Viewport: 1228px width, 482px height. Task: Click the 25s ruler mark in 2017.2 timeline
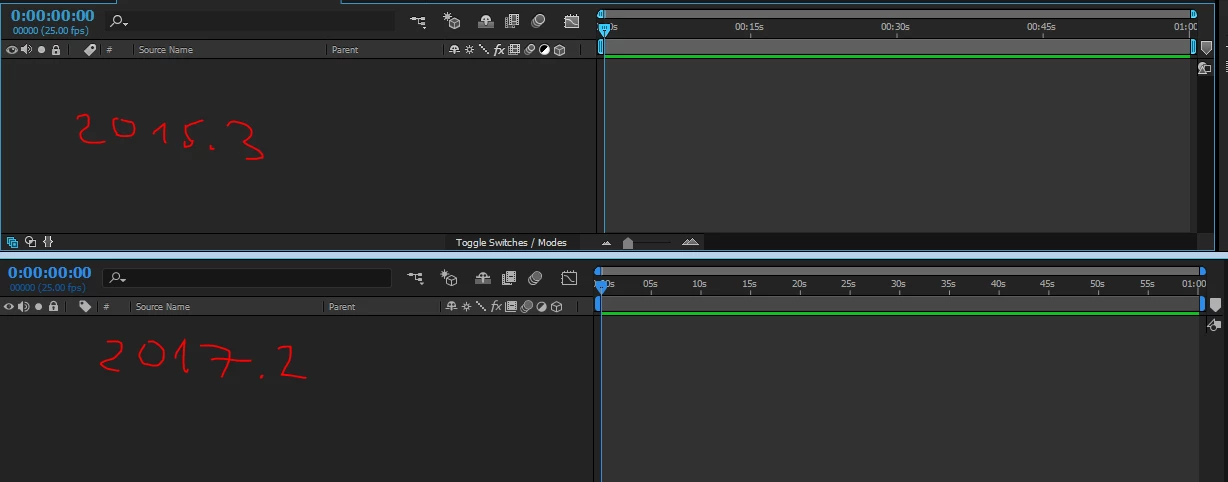[848, 284]
